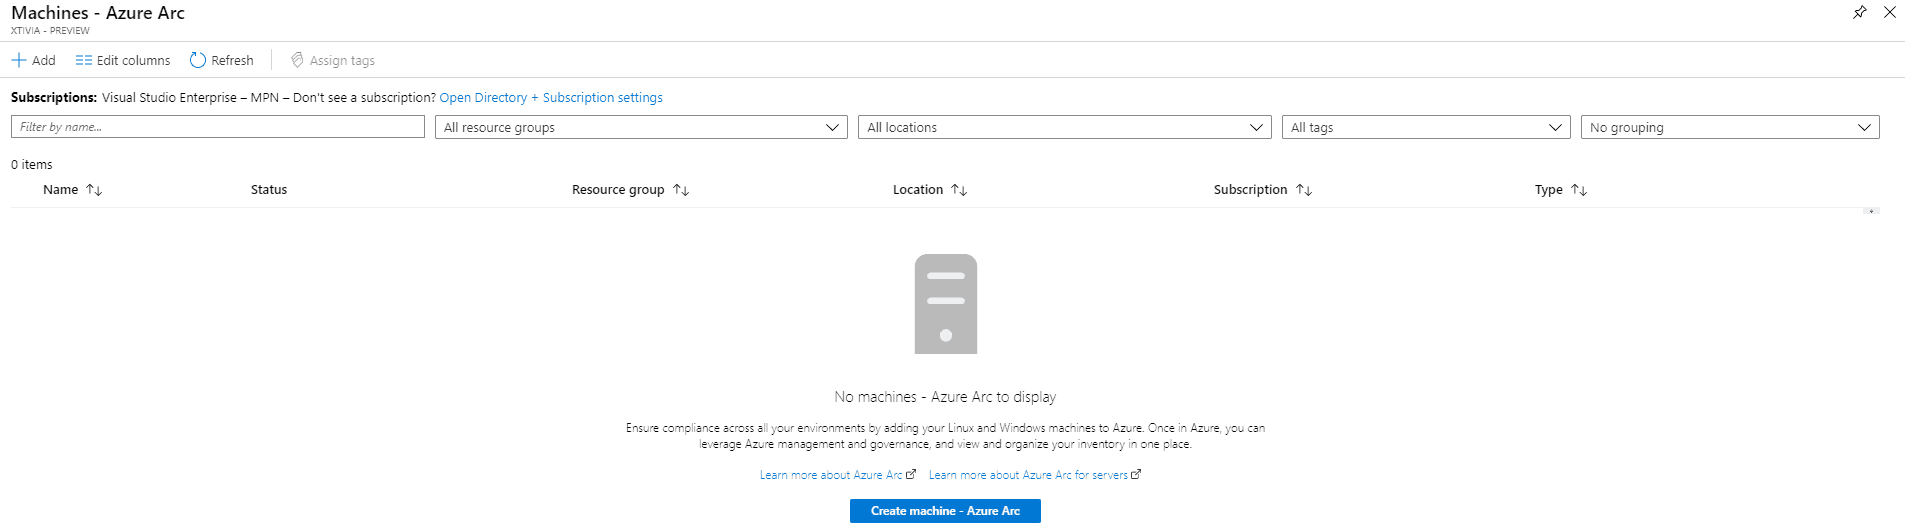
Task: Sort by the Subscription column
Action: (1263, 189)
